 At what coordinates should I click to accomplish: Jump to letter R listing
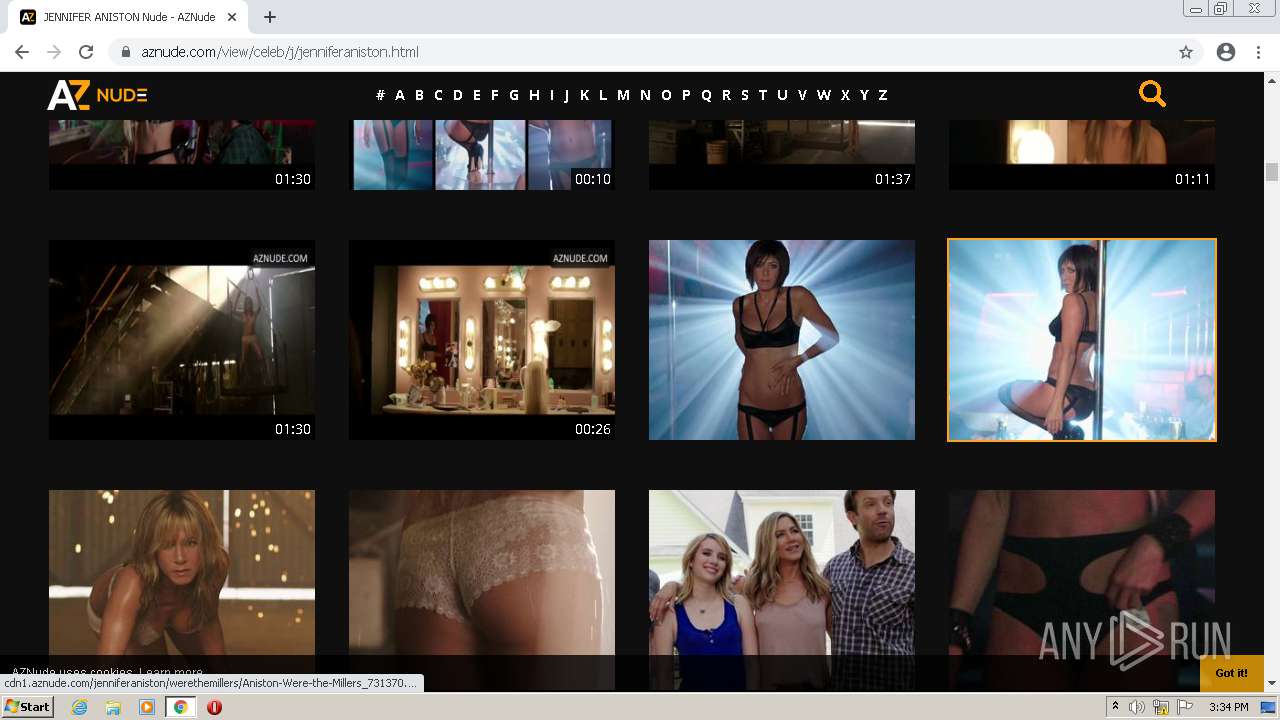(726, 95)
